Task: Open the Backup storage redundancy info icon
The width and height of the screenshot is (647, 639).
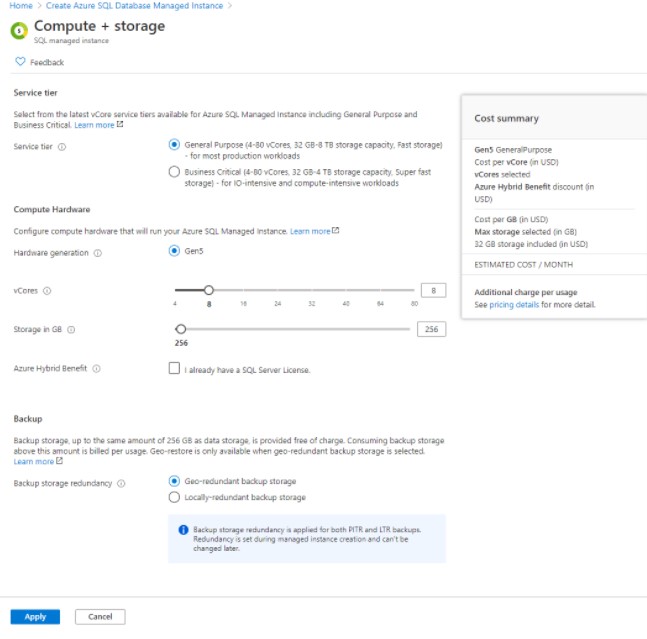Action: pos(121,483)
